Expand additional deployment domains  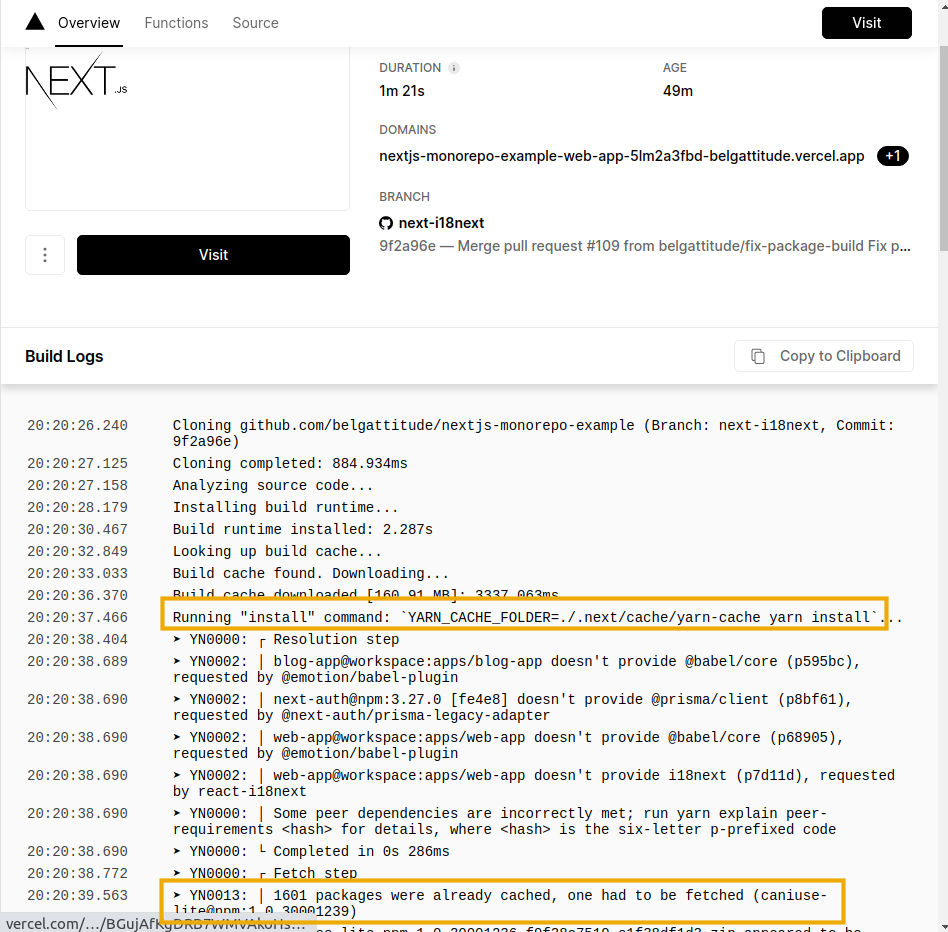892,156
